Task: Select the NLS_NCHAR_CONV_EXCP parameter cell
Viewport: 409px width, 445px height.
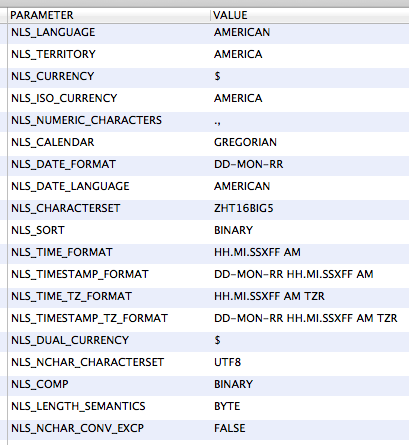Action: (x=109, y=428)
